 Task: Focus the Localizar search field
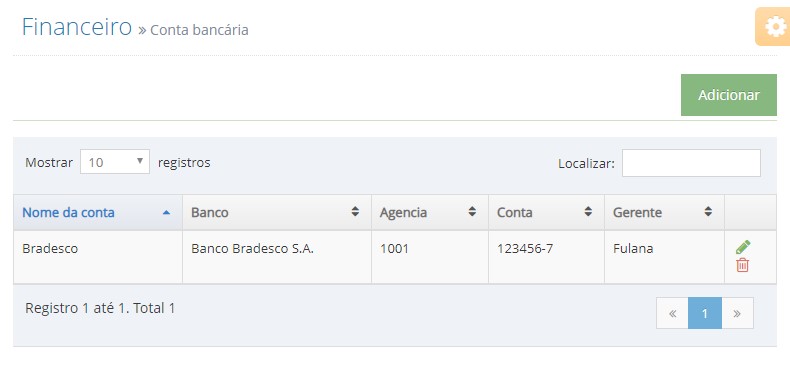click(x=691, y=163)
